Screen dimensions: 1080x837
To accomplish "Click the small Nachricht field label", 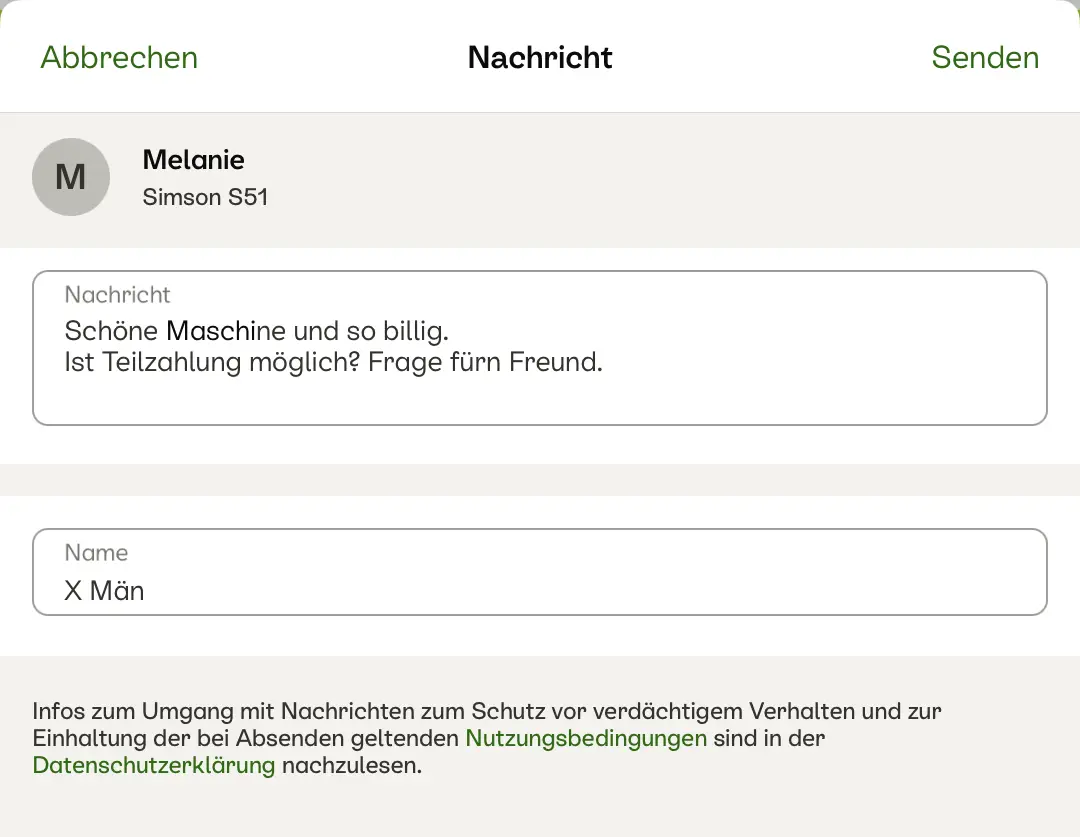I will point(117,295).
